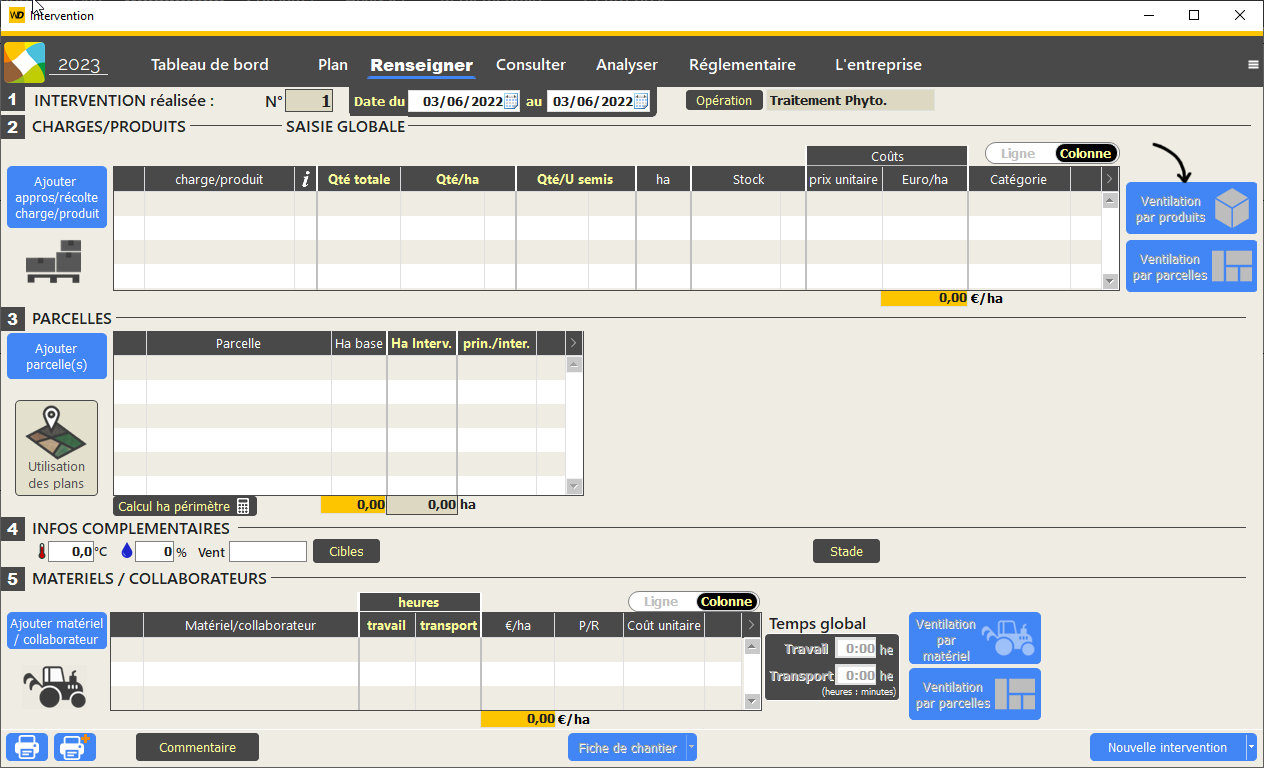Open Utilisation des plans map button
The width and height of the screenshot is (1264, 768).
pyautogui.click(x=57, y=448)
